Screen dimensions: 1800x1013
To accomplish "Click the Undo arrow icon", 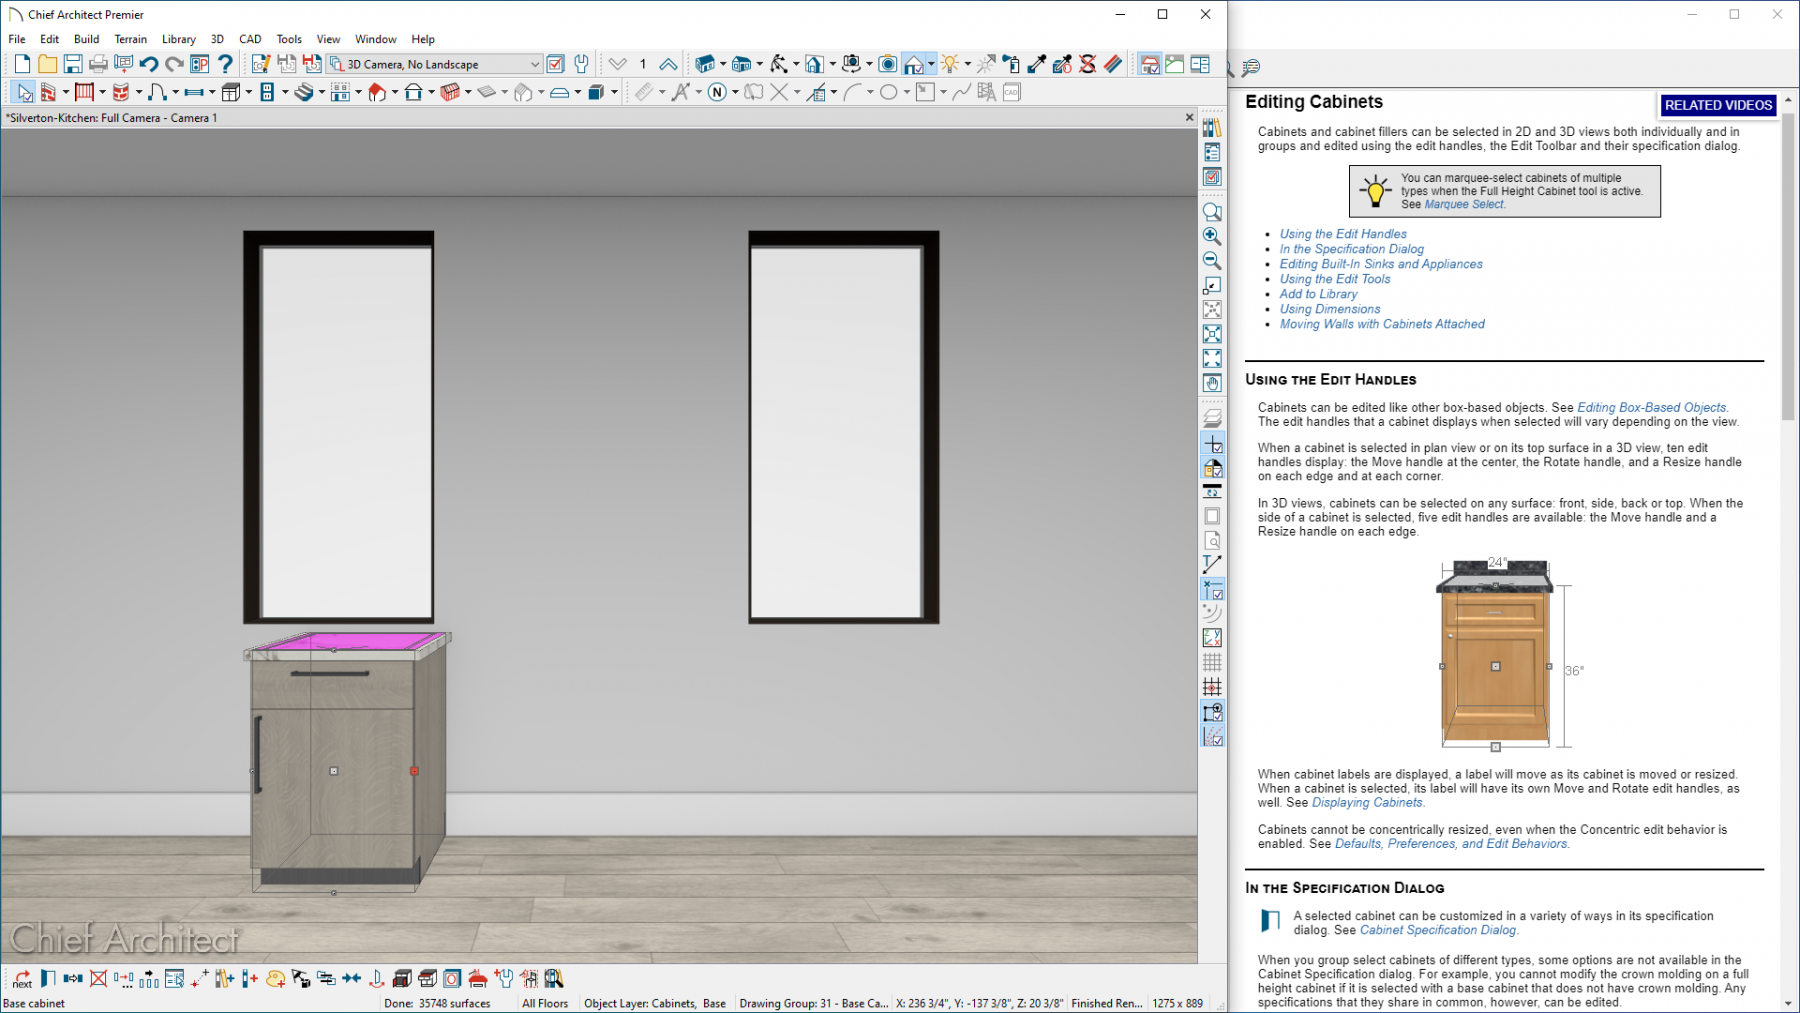I will point(149,65).
